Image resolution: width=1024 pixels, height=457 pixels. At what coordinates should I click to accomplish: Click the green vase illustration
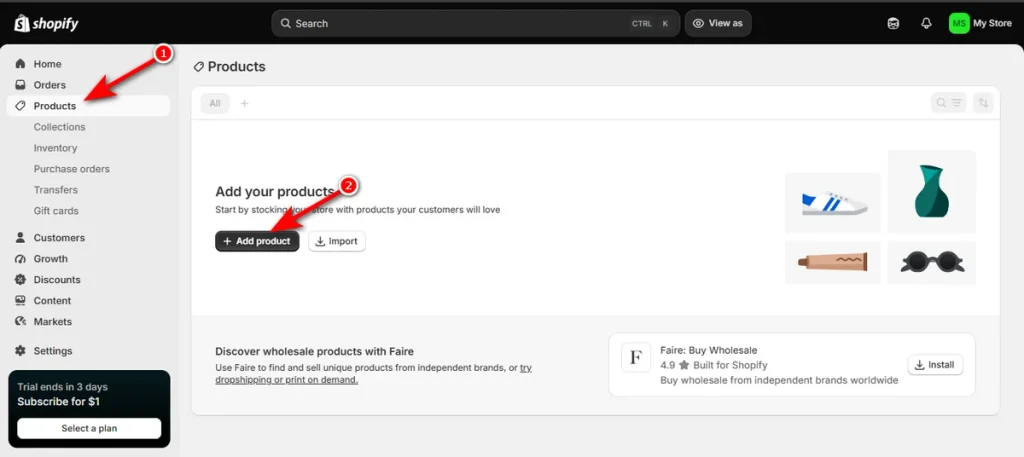(x=931, y=191)
